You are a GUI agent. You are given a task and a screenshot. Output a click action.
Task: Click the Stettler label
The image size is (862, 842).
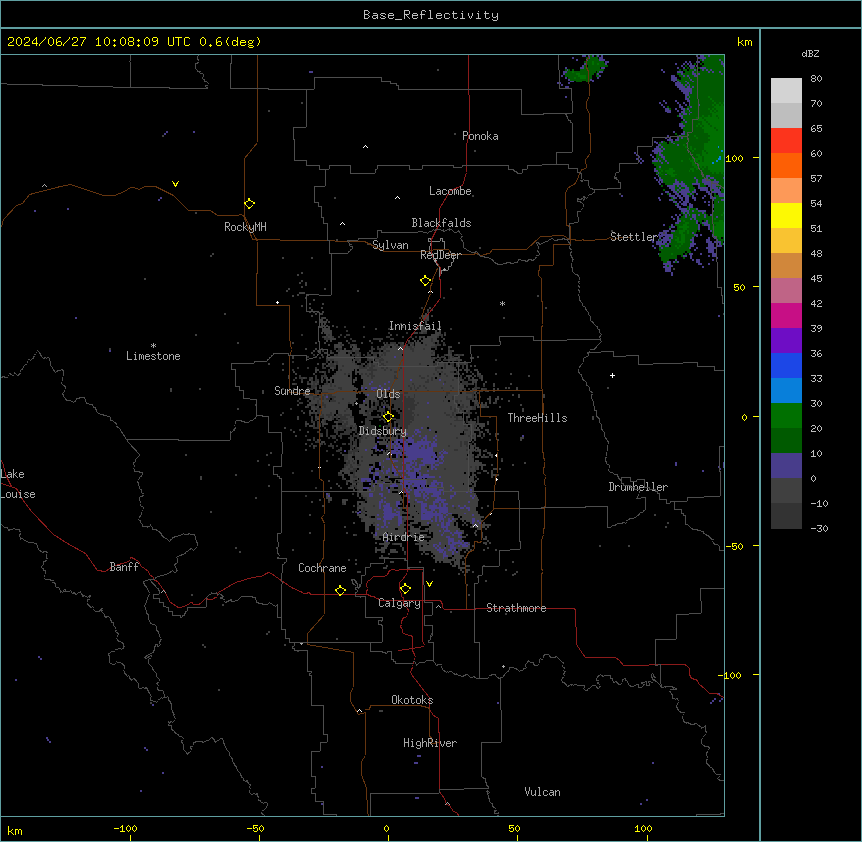point(634,237)
